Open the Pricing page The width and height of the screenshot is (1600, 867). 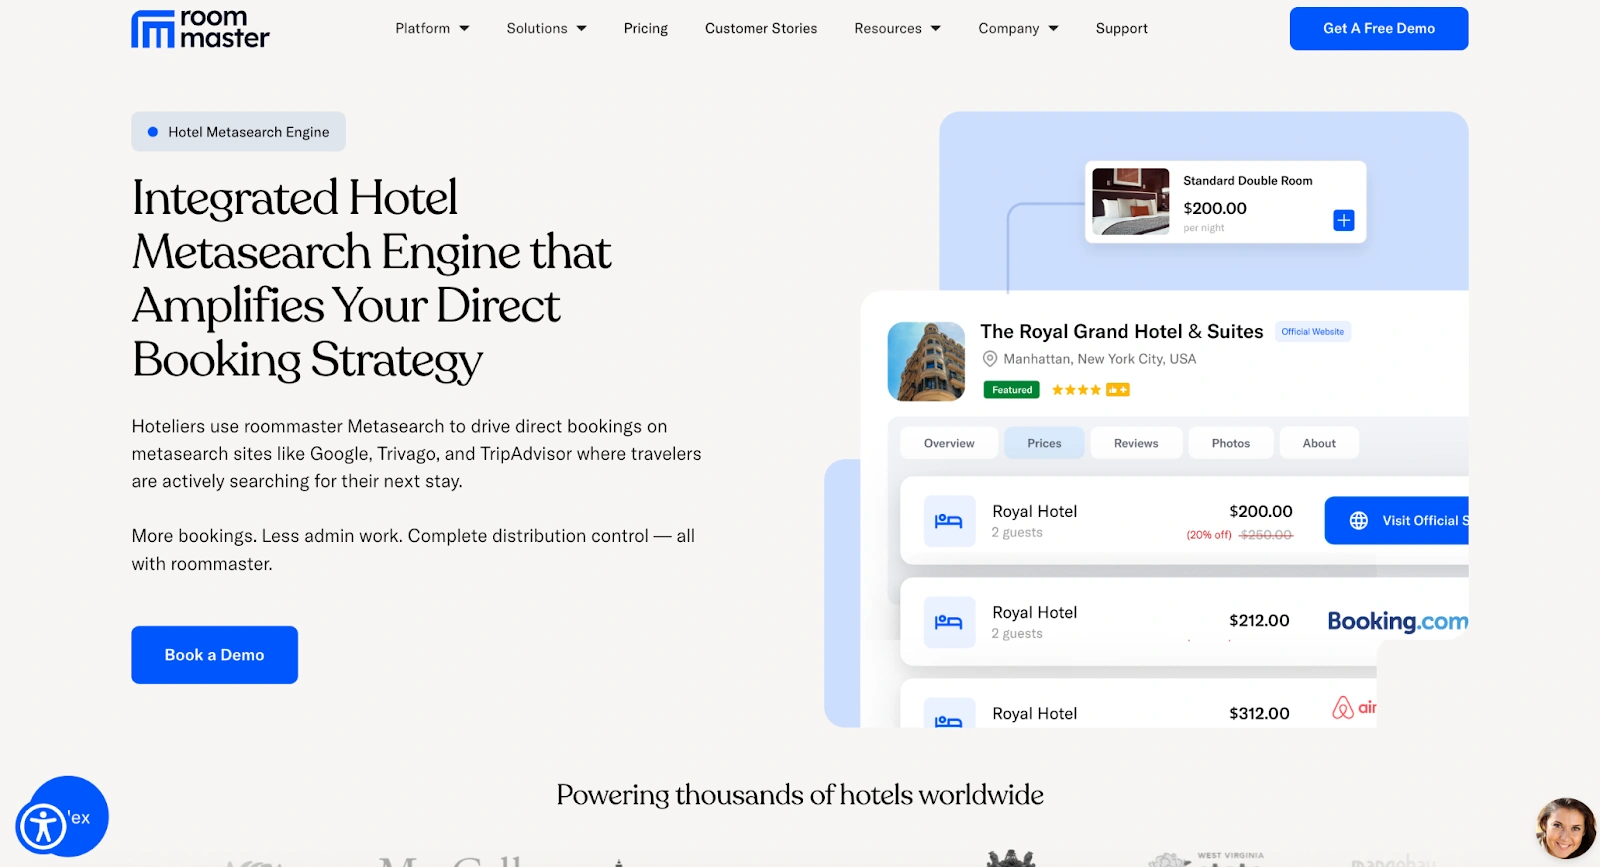click(x=645, y=28)
